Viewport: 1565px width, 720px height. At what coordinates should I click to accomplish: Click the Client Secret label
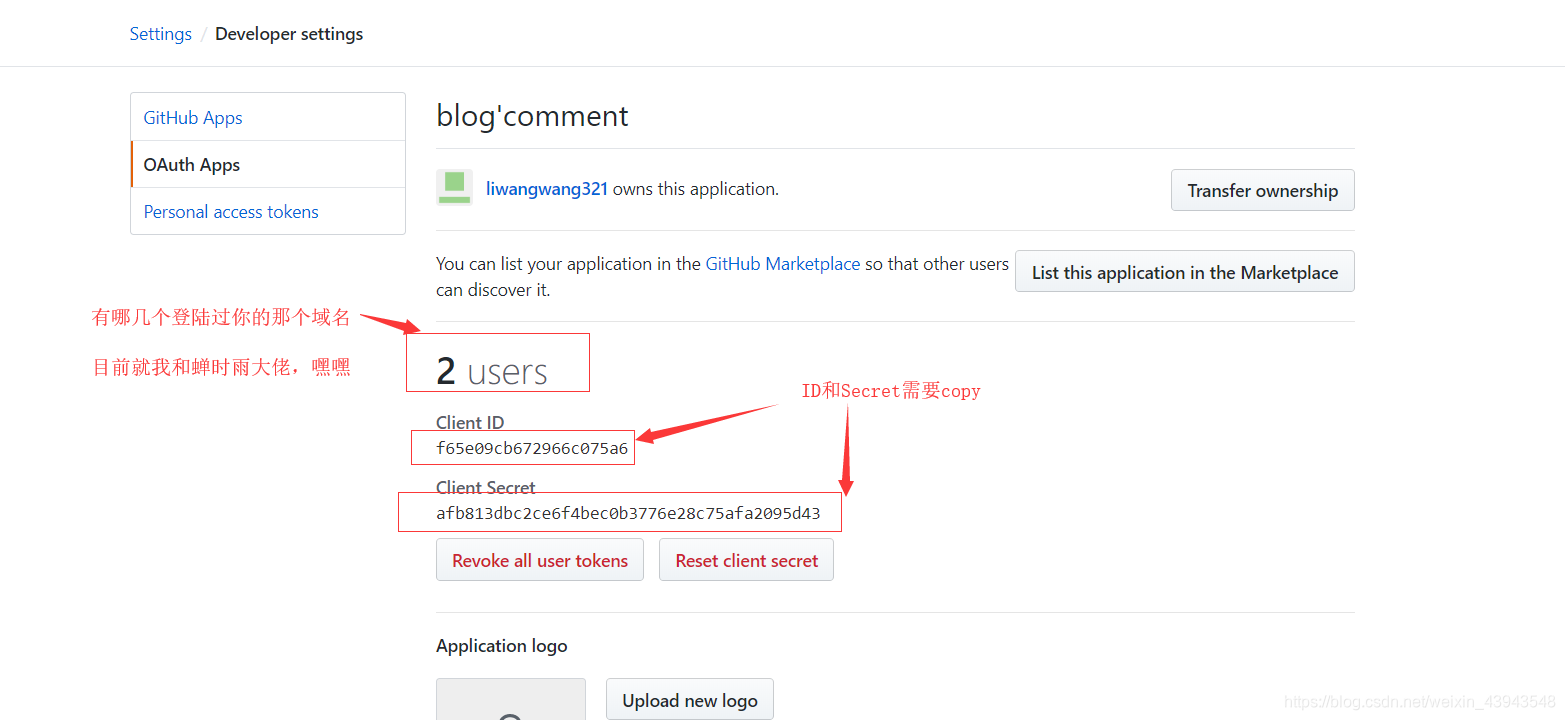click(x=486, y=487)
